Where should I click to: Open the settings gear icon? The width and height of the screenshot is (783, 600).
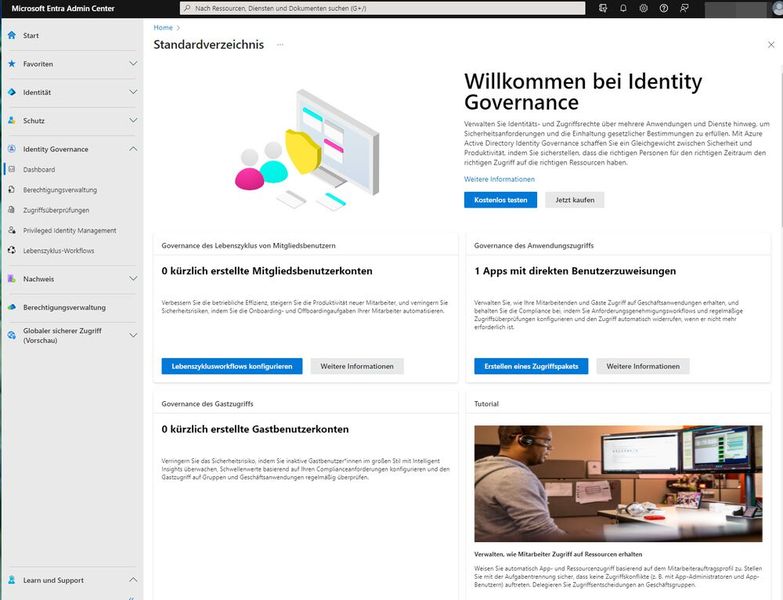click(644, 8)
